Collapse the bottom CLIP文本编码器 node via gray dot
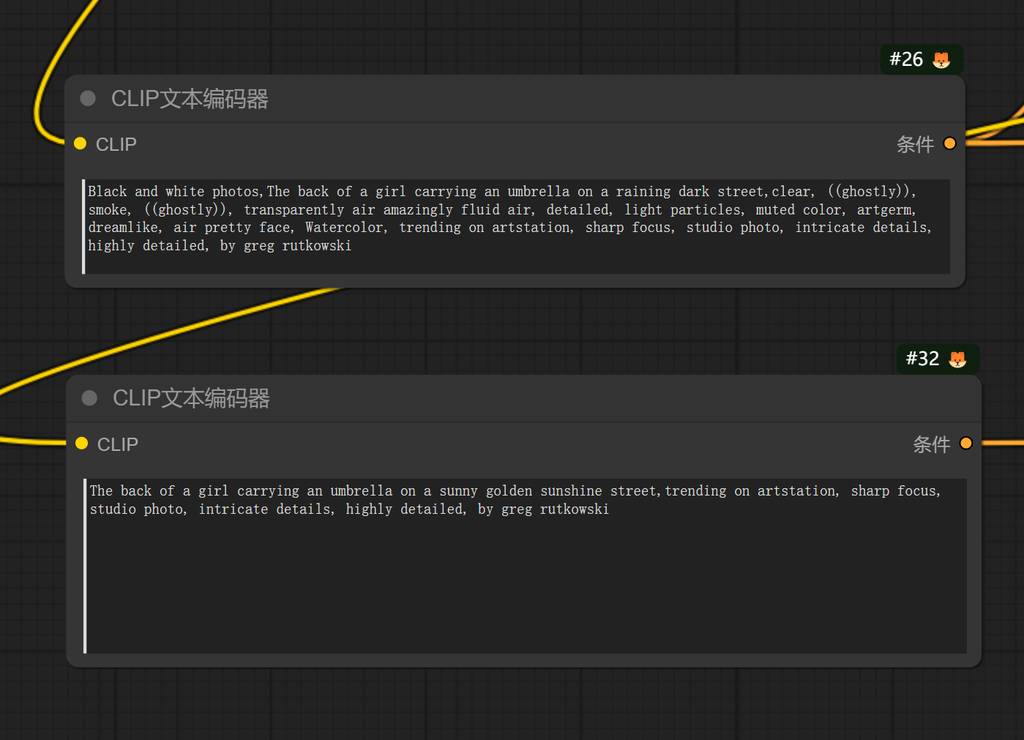 [x=89, y=398]
